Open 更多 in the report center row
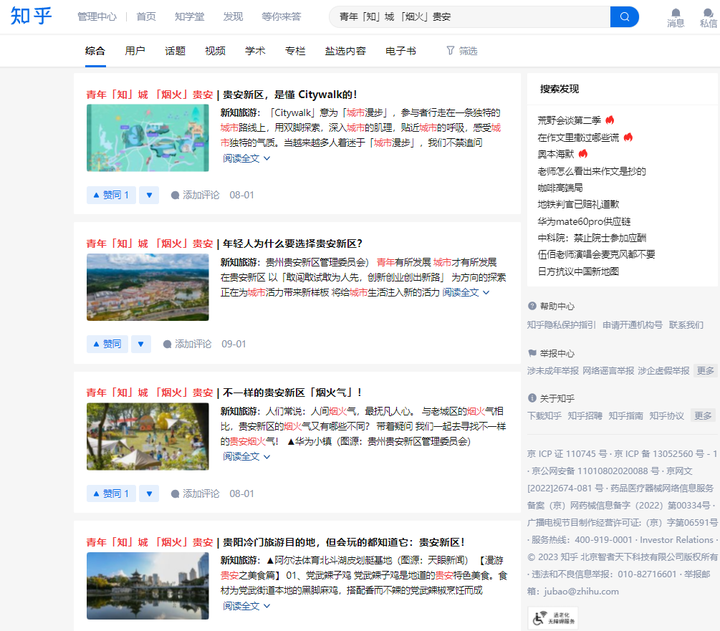 click(705, 371)
